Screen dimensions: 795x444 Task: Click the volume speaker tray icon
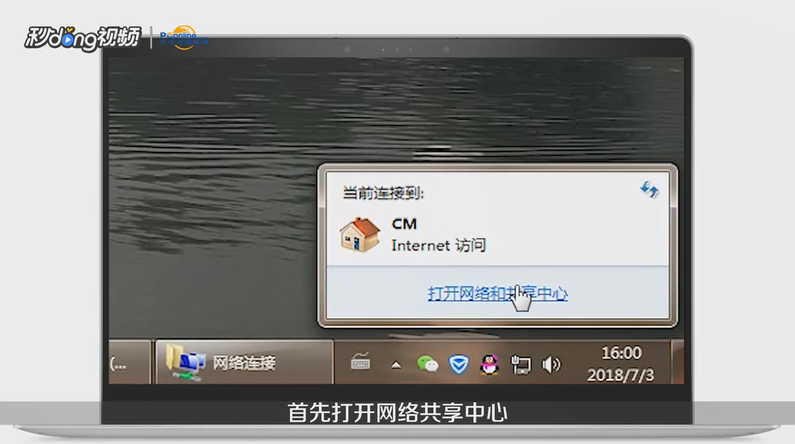click(x=551, y=364)
